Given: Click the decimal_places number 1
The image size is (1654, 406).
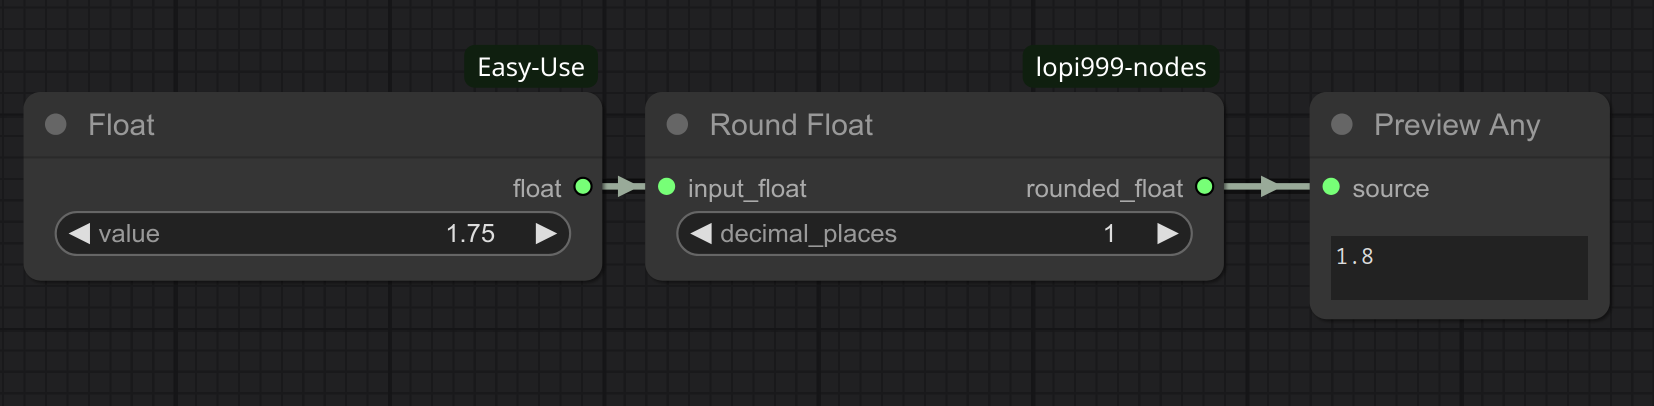Looking at the screenshot, I should click(1109, 233).
